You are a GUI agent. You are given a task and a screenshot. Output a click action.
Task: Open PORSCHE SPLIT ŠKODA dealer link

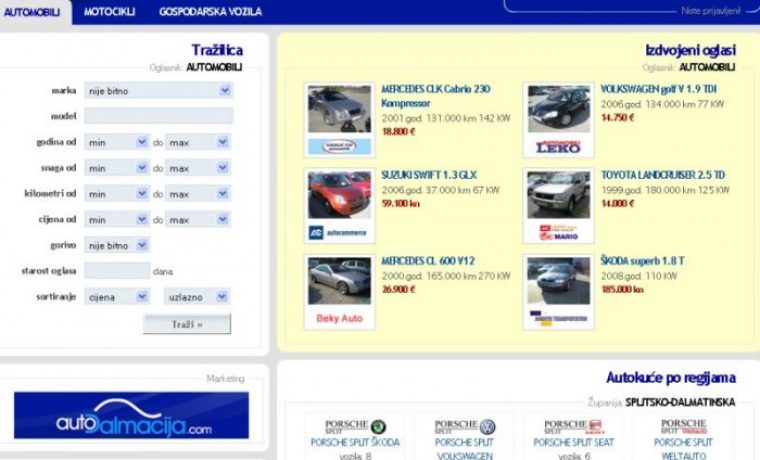[x=355, y=443]
